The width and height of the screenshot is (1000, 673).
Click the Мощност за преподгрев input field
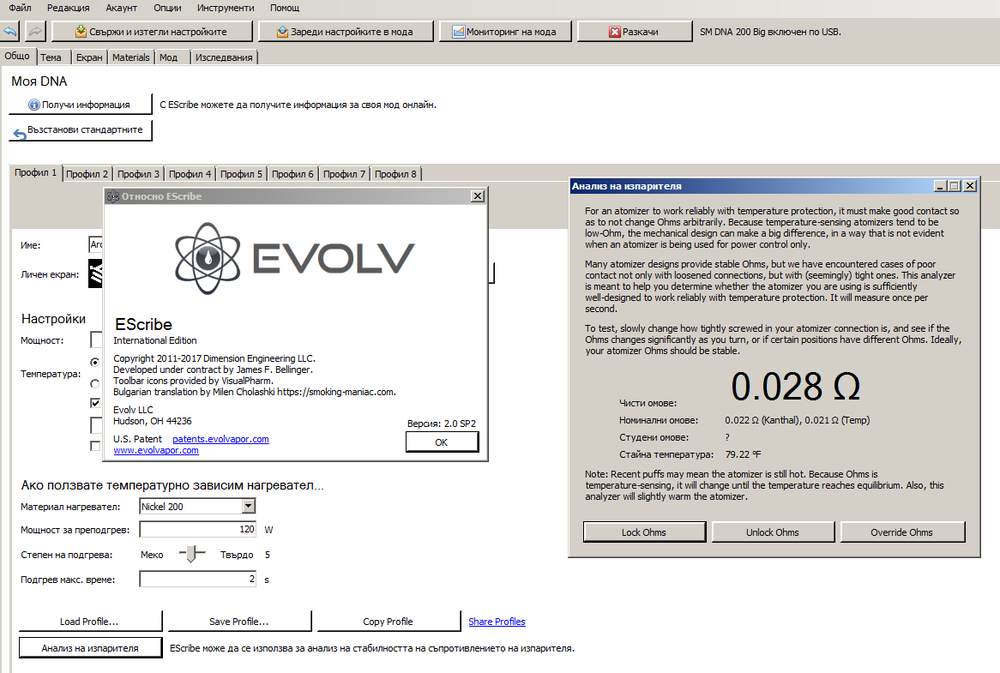click(198, 529)
